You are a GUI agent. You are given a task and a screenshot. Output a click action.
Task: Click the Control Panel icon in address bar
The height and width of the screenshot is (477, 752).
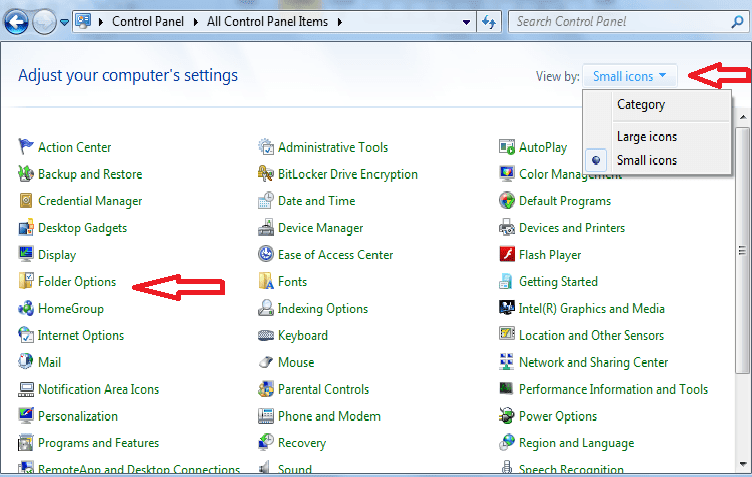click(x=83, y=22)
